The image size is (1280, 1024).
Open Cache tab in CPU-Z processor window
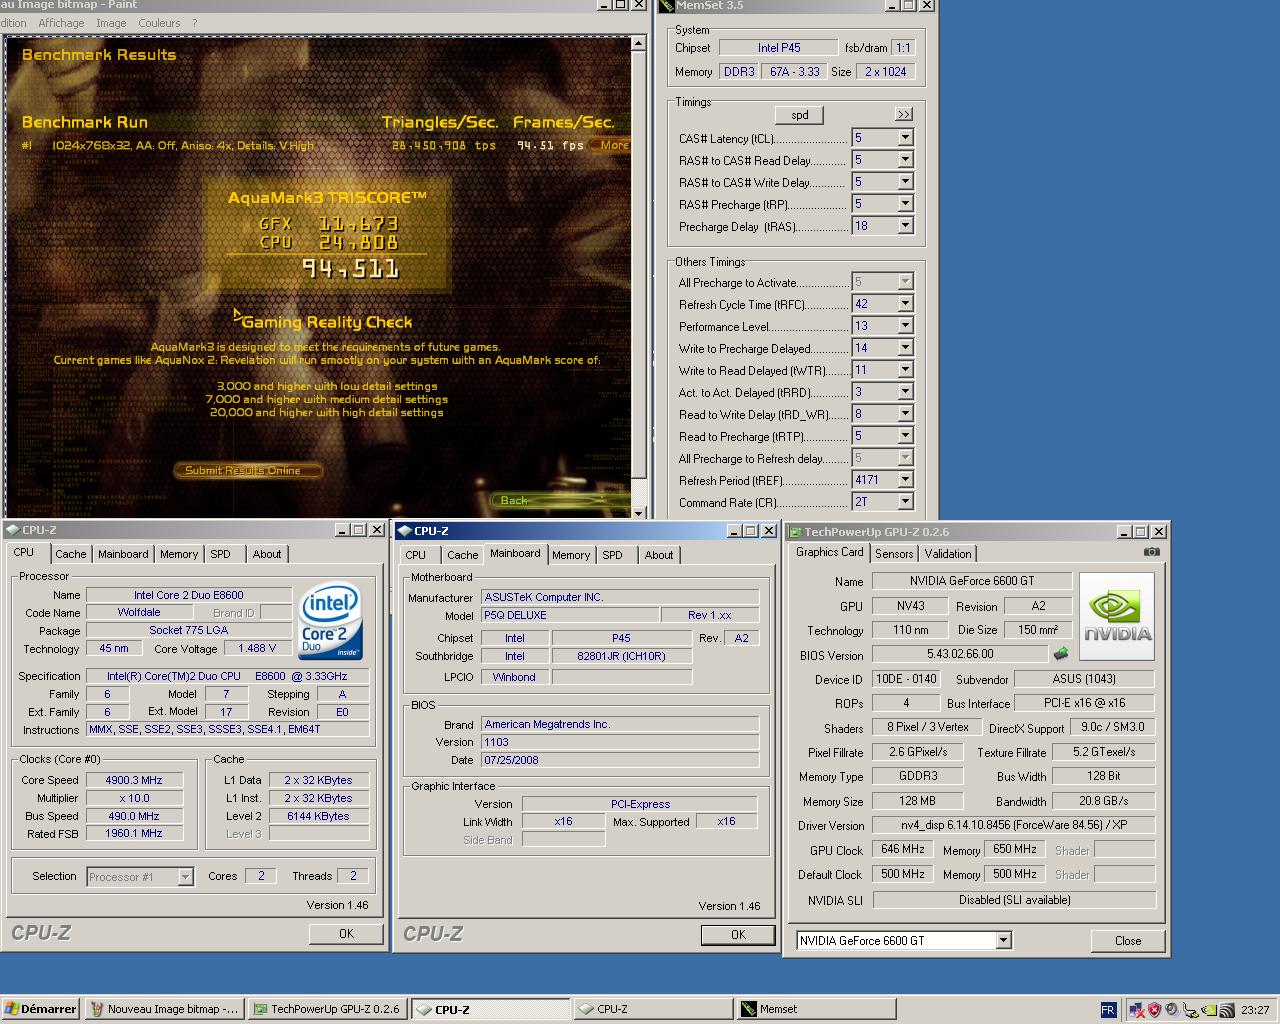coord(70,554)
